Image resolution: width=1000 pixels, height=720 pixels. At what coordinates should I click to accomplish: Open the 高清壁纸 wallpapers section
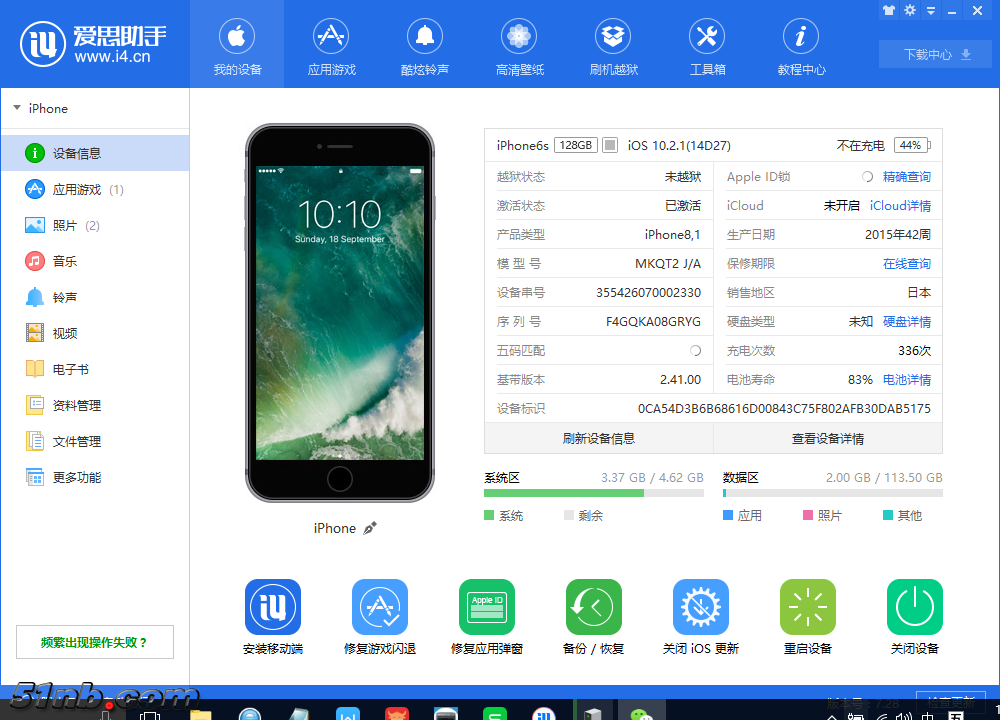click(519, 44)
